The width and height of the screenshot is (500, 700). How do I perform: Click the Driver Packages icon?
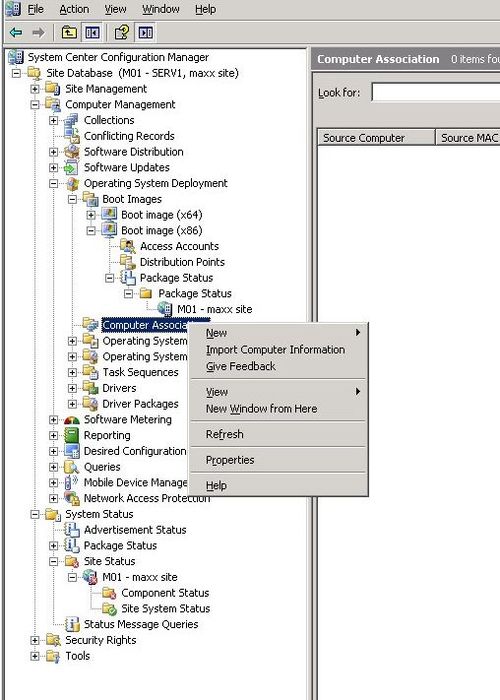91,404
